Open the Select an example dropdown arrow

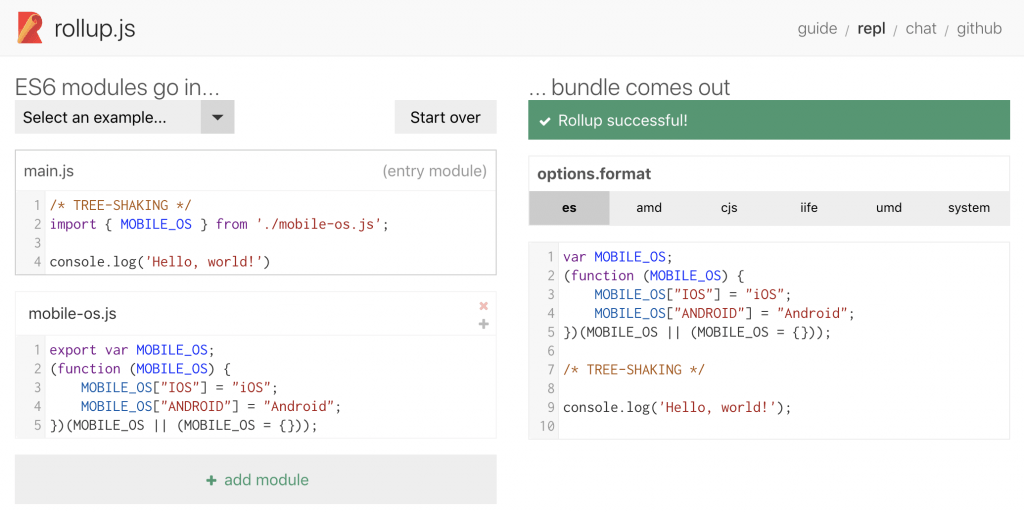tap(217, 118)
